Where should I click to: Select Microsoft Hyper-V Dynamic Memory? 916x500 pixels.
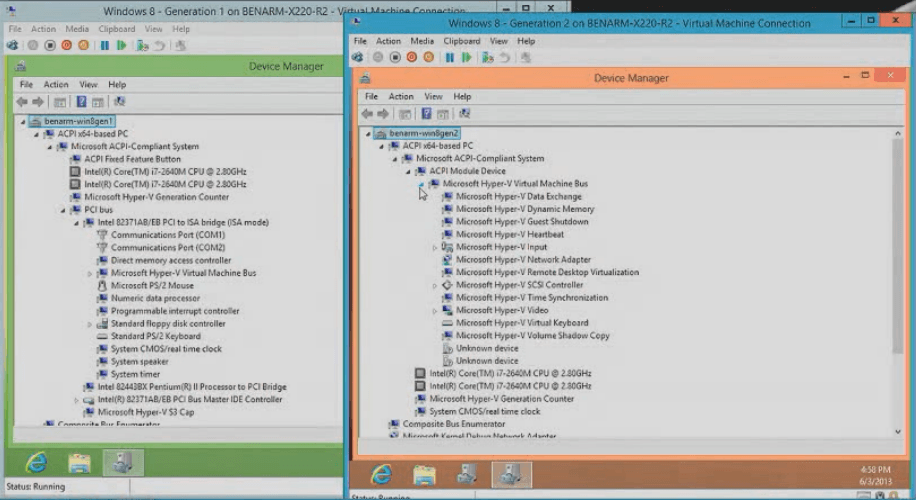click(x=525, y=209)
